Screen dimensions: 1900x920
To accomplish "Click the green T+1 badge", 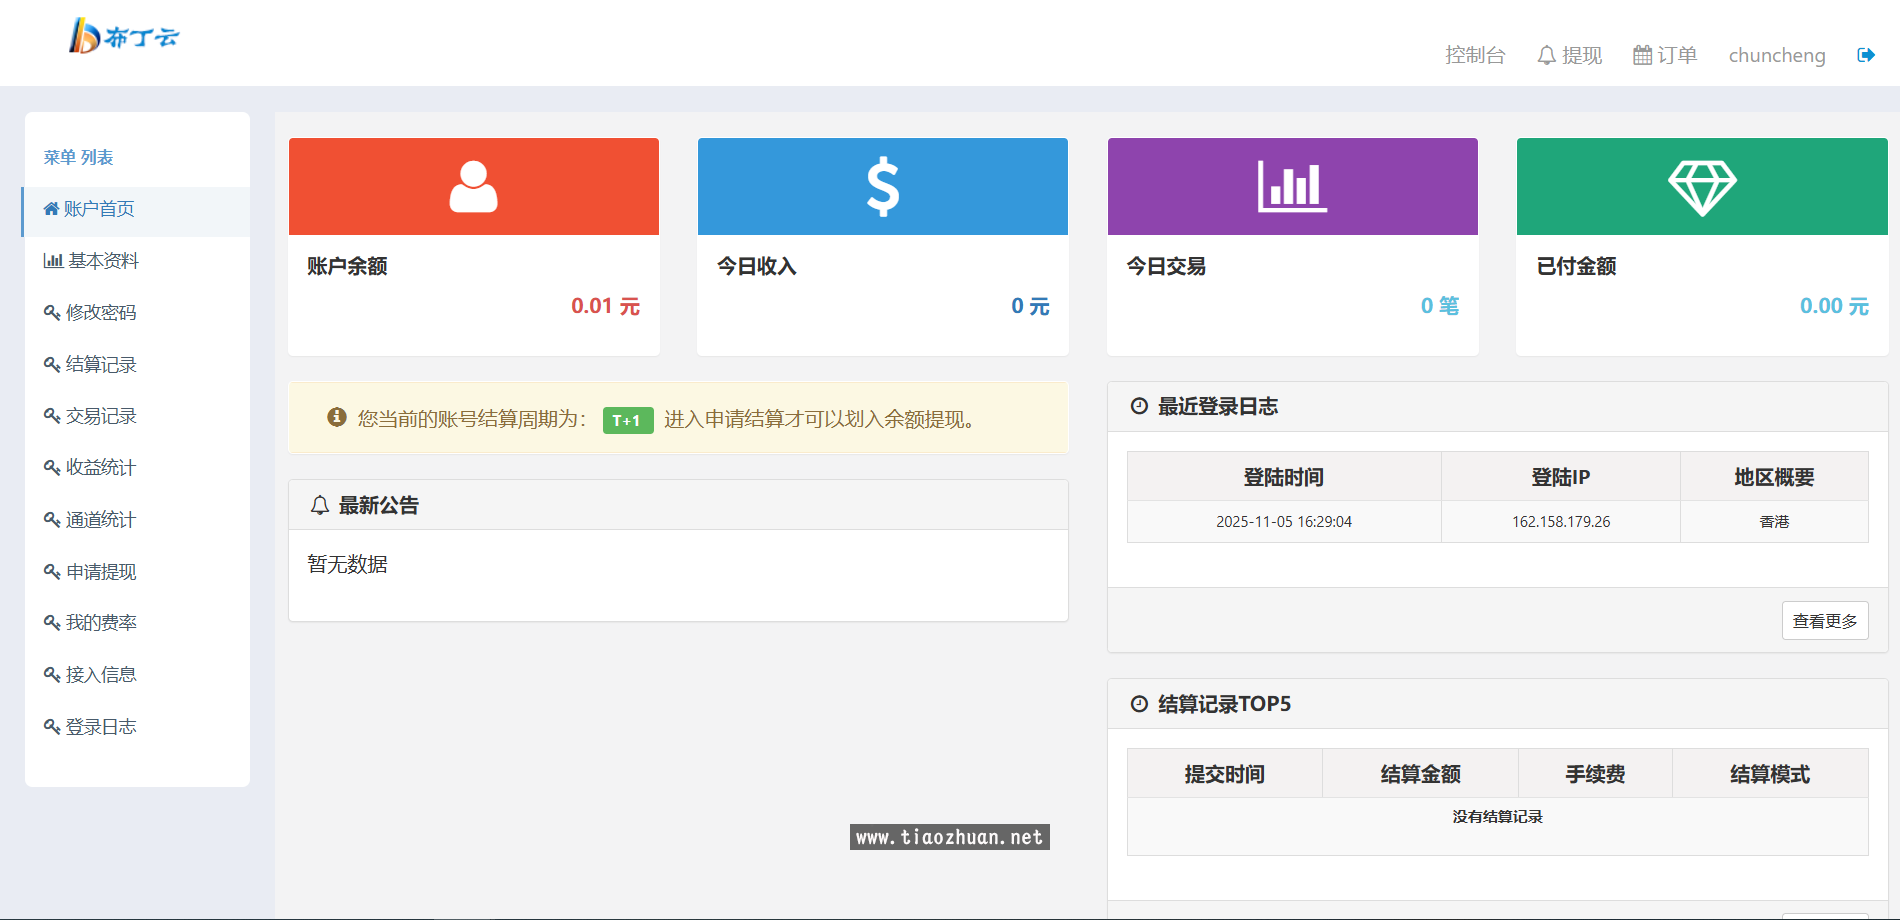I will pos(626,420).
